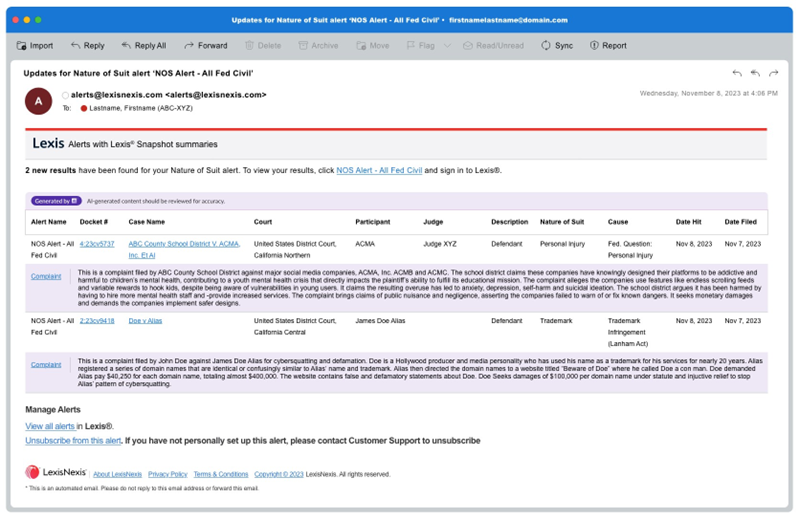The image size is (799, 520).
Task: Click the 'Judge XYZ' cell
Action: pyautogui.click(x=440, y=244)
